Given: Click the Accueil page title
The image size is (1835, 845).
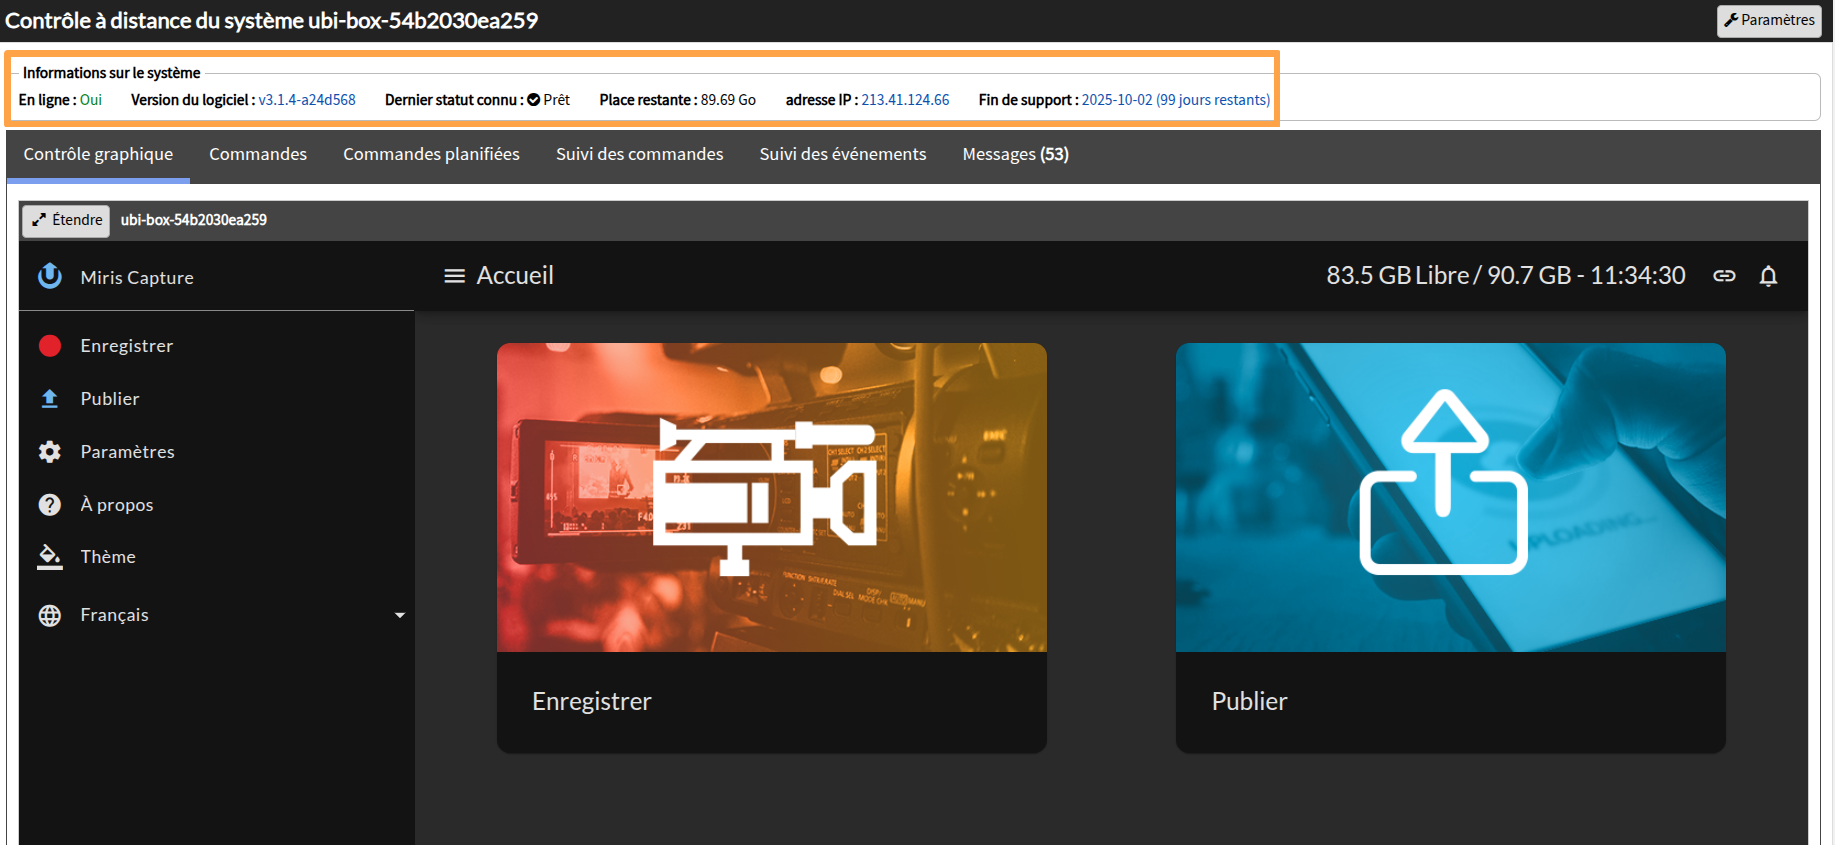Looking at the screenshot, I should point(515,276).
